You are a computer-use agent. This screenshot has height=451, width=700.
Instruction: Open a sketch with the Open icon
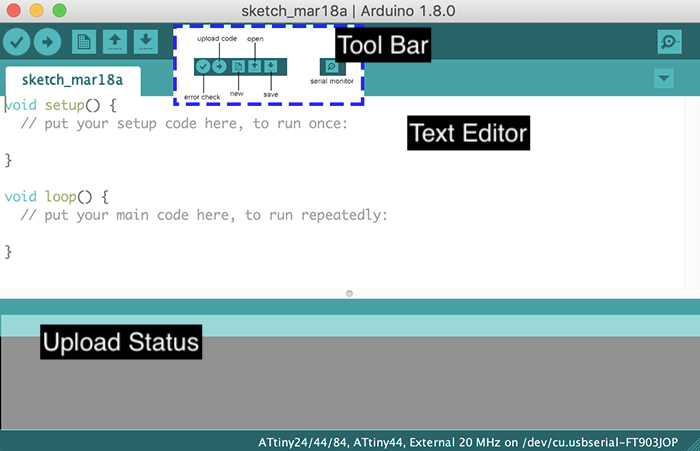point(115,42)
